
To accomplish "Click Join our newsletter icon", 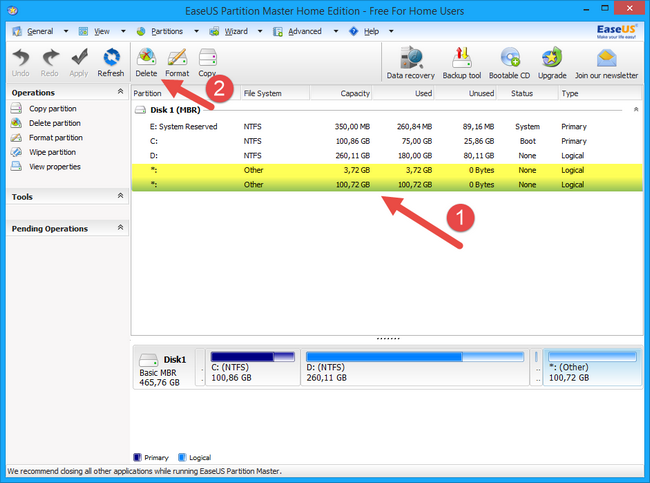I will 606,62.
